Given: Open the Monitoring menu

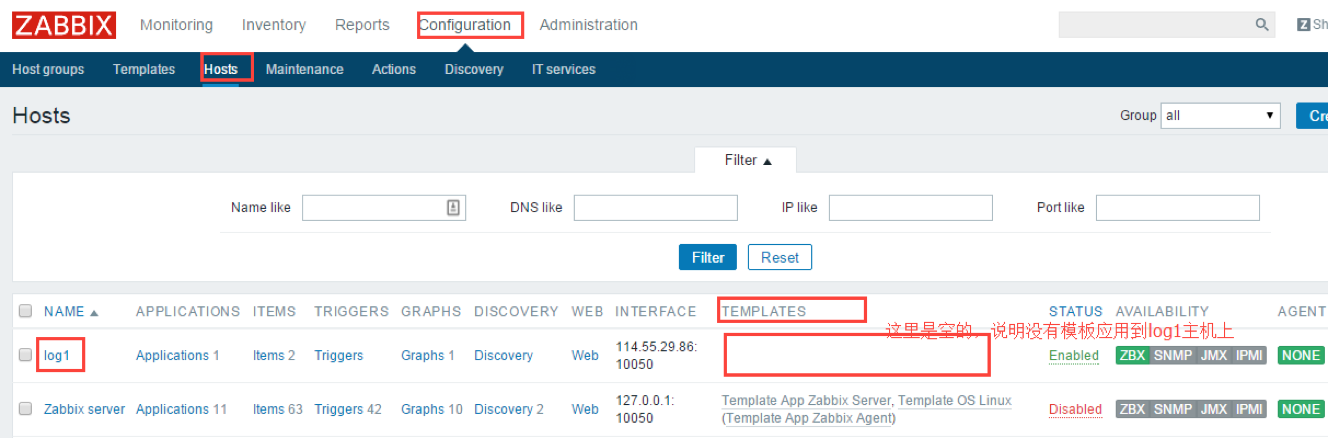Looking at the screenshot, I should pyautogui.click(x=176, y=25).
